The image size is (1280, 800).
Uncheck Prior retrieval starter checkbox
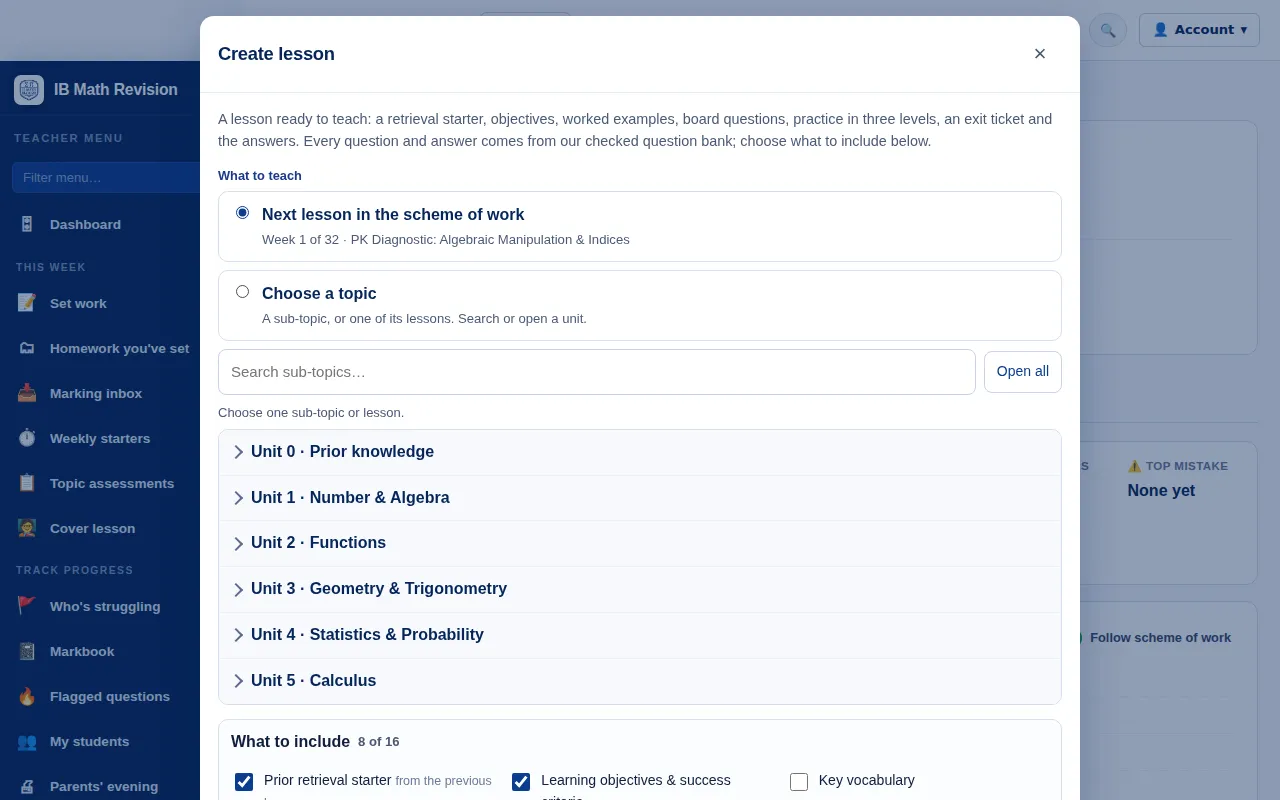pos(244,782)
